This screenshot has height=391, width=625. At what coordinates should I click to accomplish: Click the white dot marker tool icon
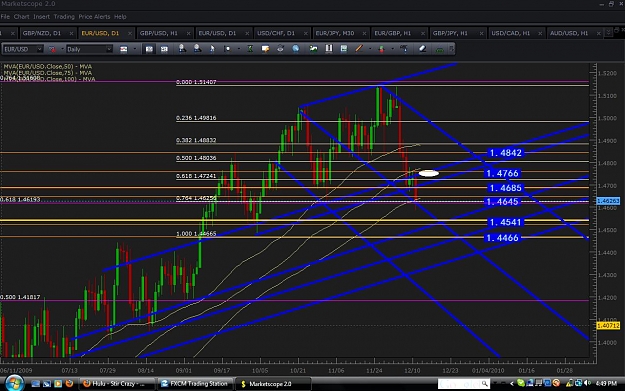click(x=227, y=49)
